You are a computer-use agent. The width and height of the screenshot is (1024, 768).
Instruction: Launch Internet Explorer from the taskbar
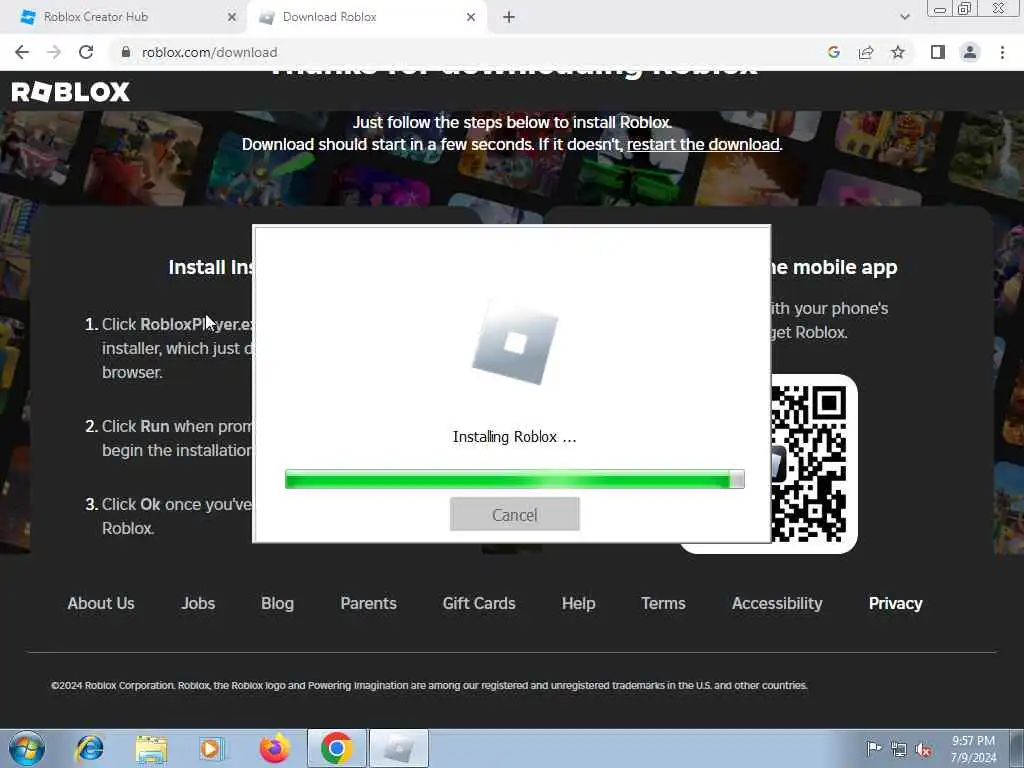click(89, 748)
